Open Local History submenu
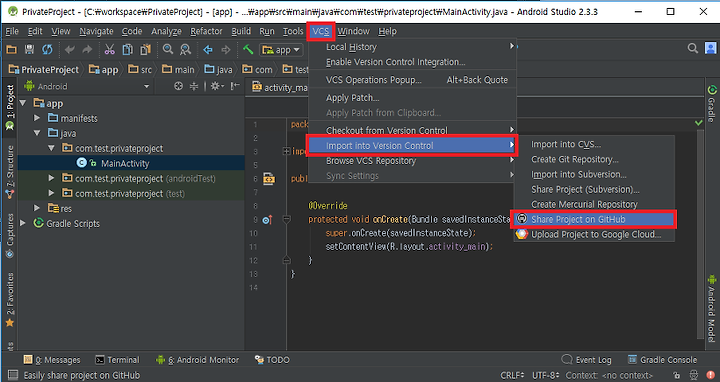Image resolution: width=720 pixels, height=382 pixels. point(412,47)
